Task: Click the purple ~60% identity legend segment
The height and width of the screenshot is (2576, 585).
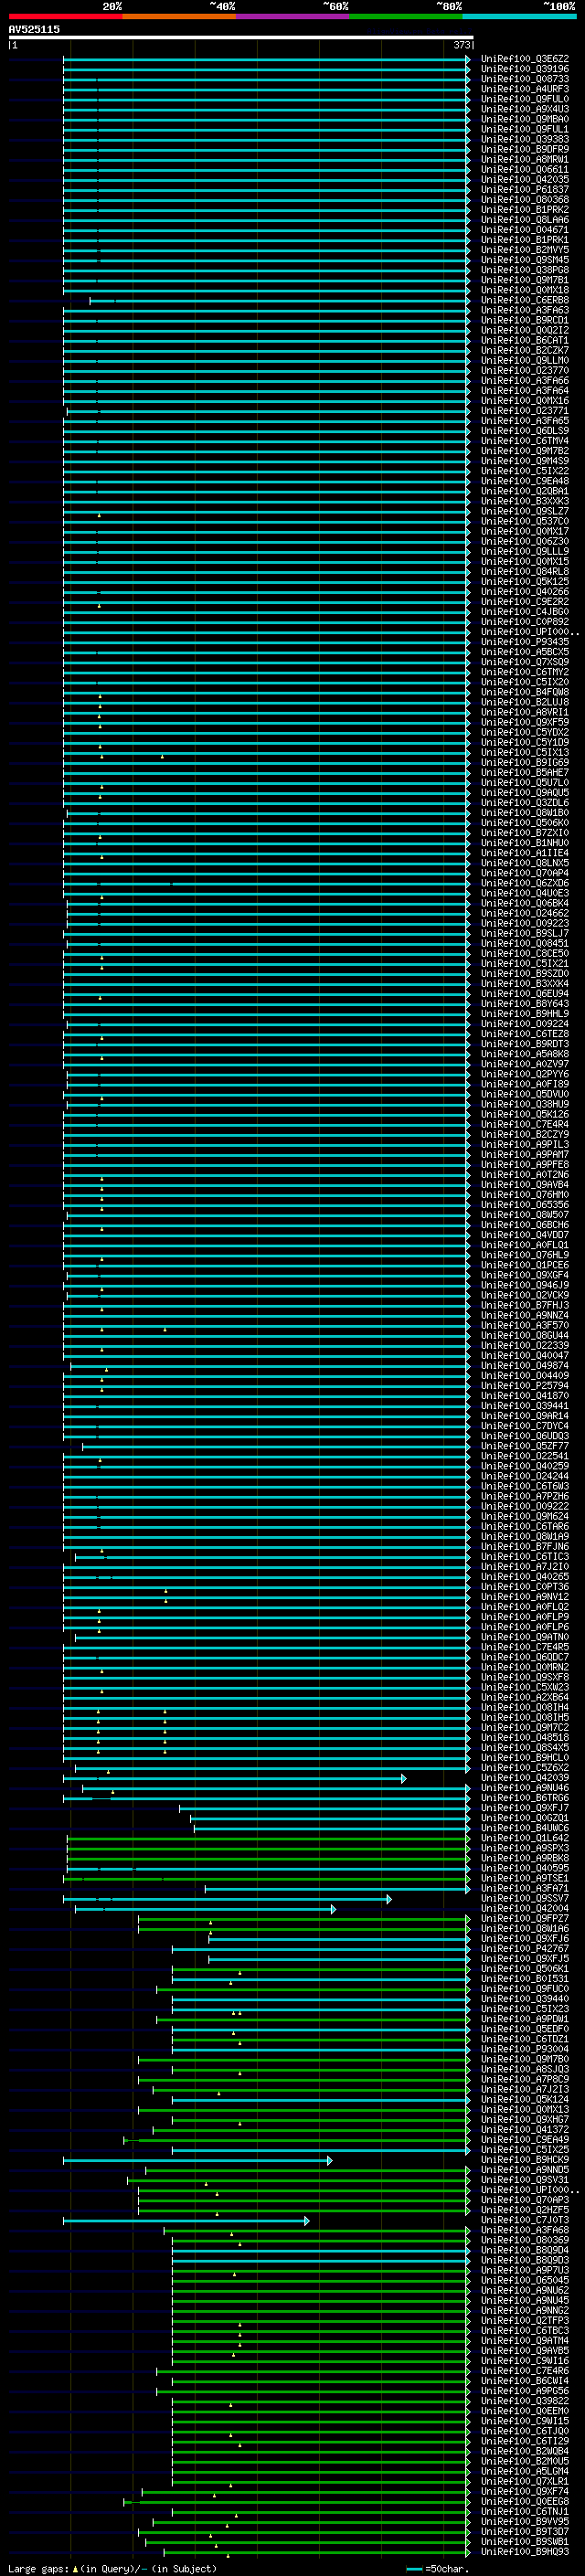Action: (293, 16)
